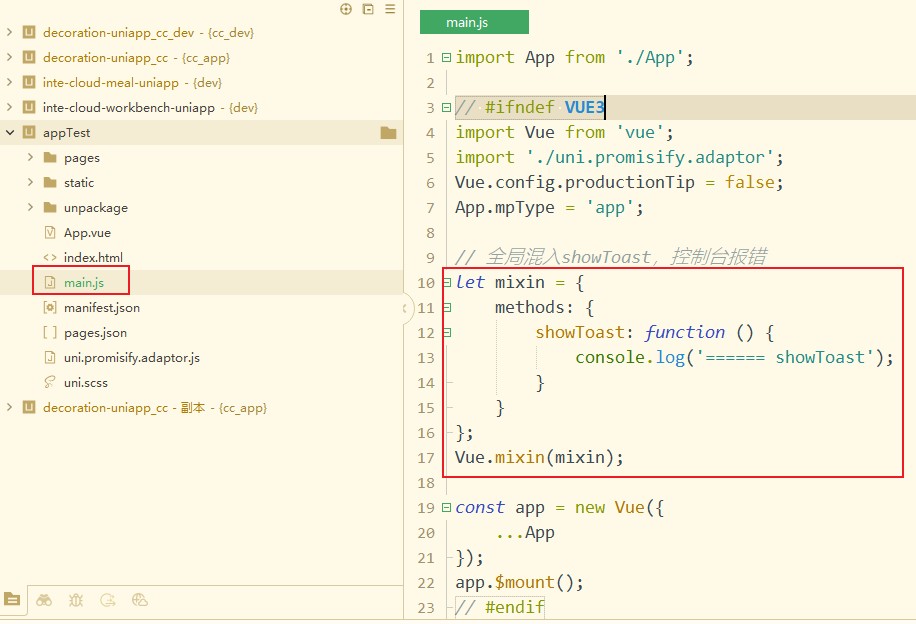Screen dimensions: 916x624
Task: Open the project manager hamburger menu
Action: 390,9
